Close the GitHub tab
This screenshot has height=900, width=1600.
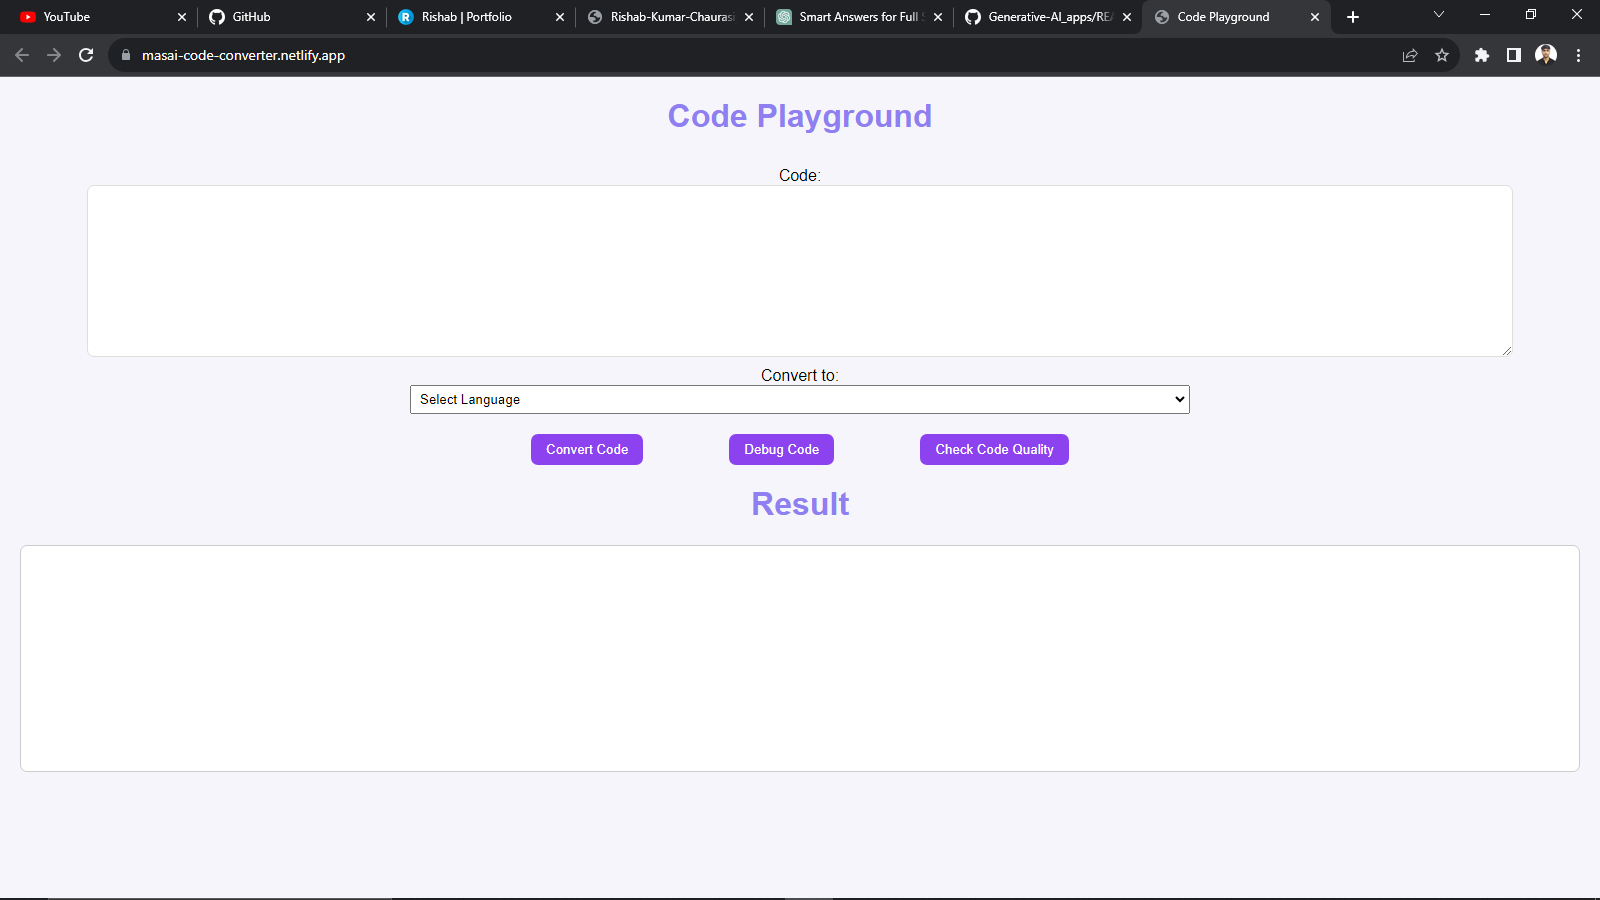pos(371,17)
